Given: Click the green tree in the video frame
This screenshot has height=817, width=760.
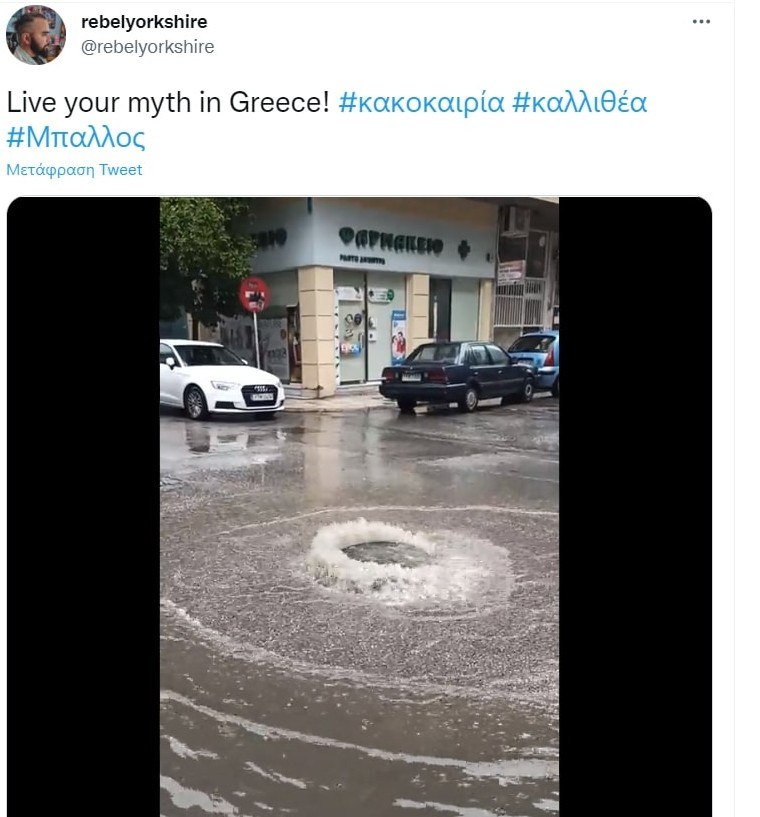Looking at the screenshot, I should (x=204, y=258).
